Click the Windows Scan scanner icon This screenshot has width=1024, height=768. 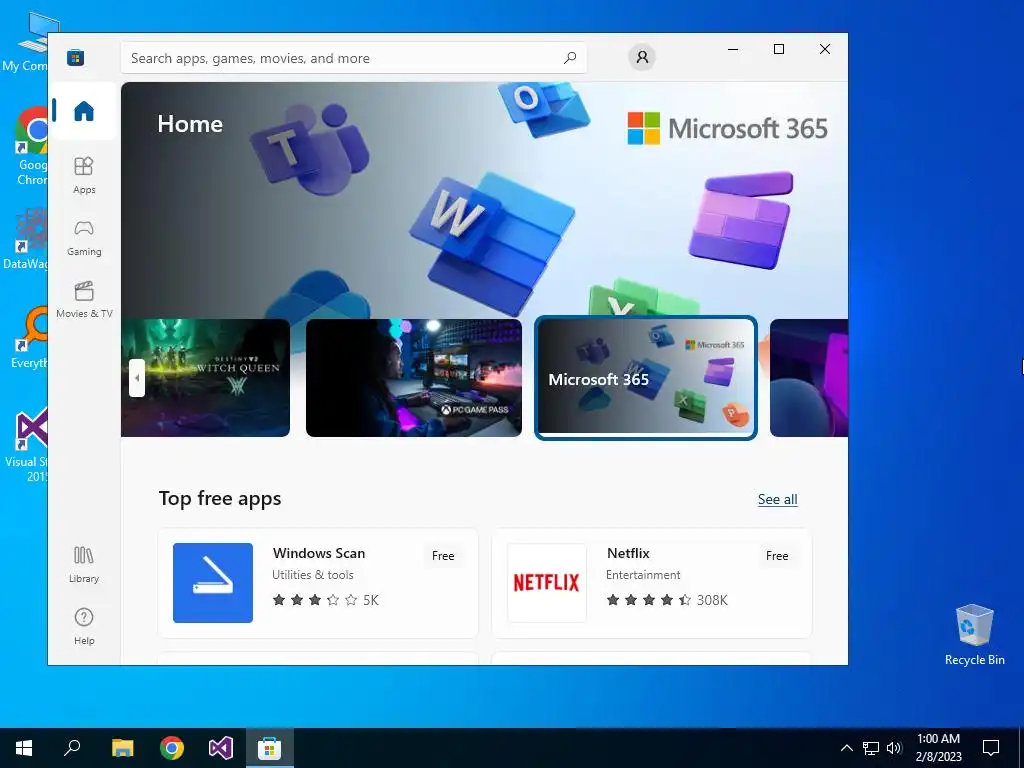[212, 583]
